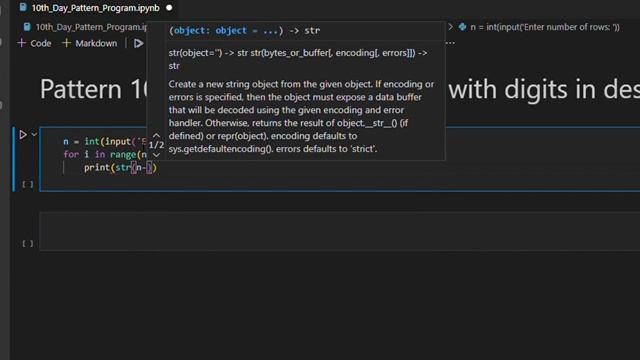The image size is (640, 360).
Task: Click into the empty second code cell
Action: [340, 231]
